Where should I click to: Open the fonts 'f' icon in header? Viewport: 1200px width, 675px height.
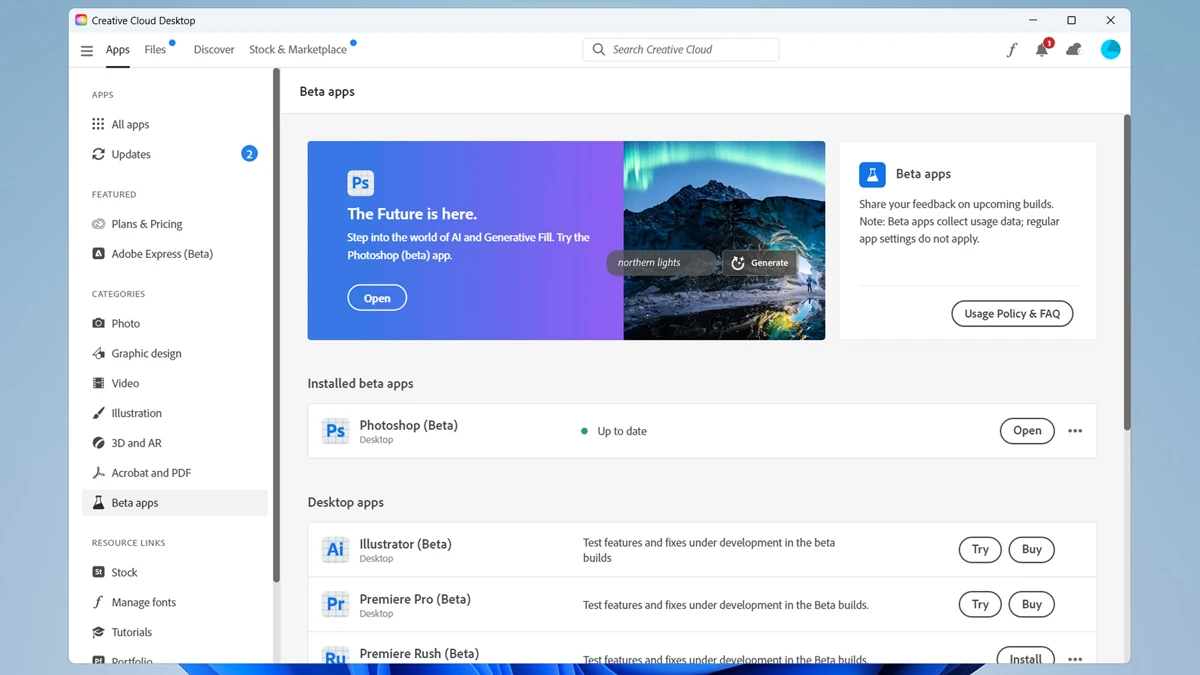click(1011, 50)
